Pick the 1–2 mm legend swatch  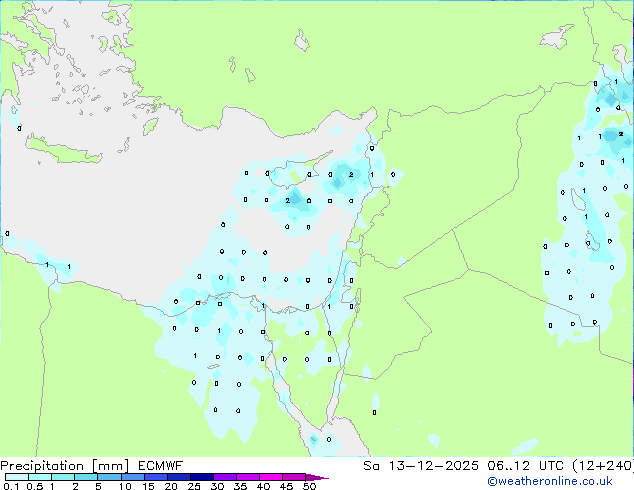tap(63, 477)
